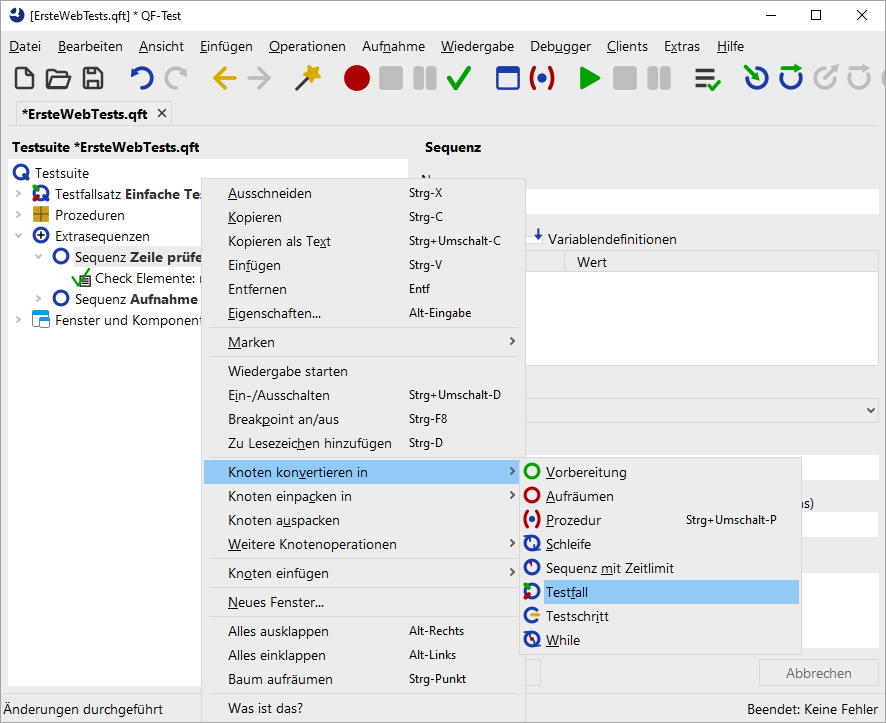Close the ErsteWebTests.qft tab
The width and height of the screenshot is (886, 723).
pos(162,114)
